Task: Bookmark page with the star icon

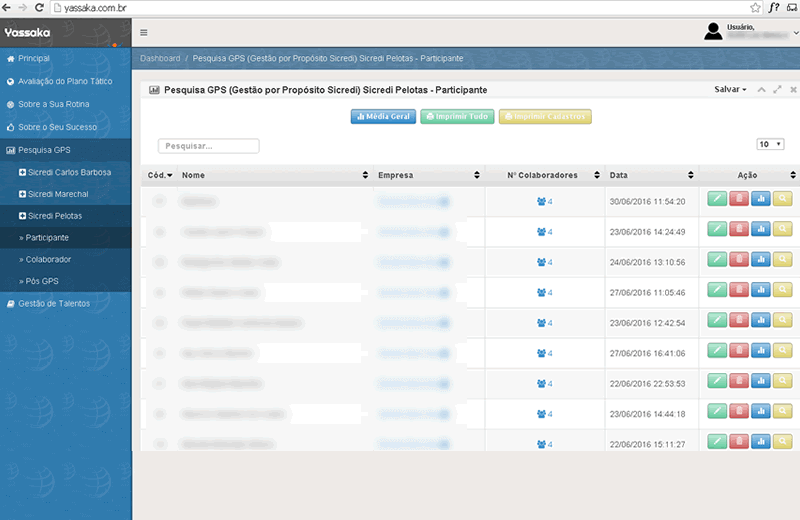Action: [755, 8]
